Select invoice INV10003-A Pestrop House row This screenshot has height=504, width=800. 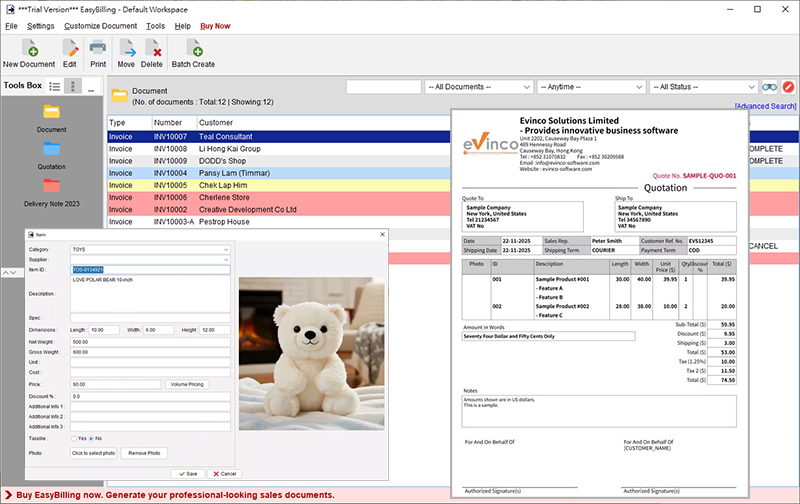tap(279, 222)
